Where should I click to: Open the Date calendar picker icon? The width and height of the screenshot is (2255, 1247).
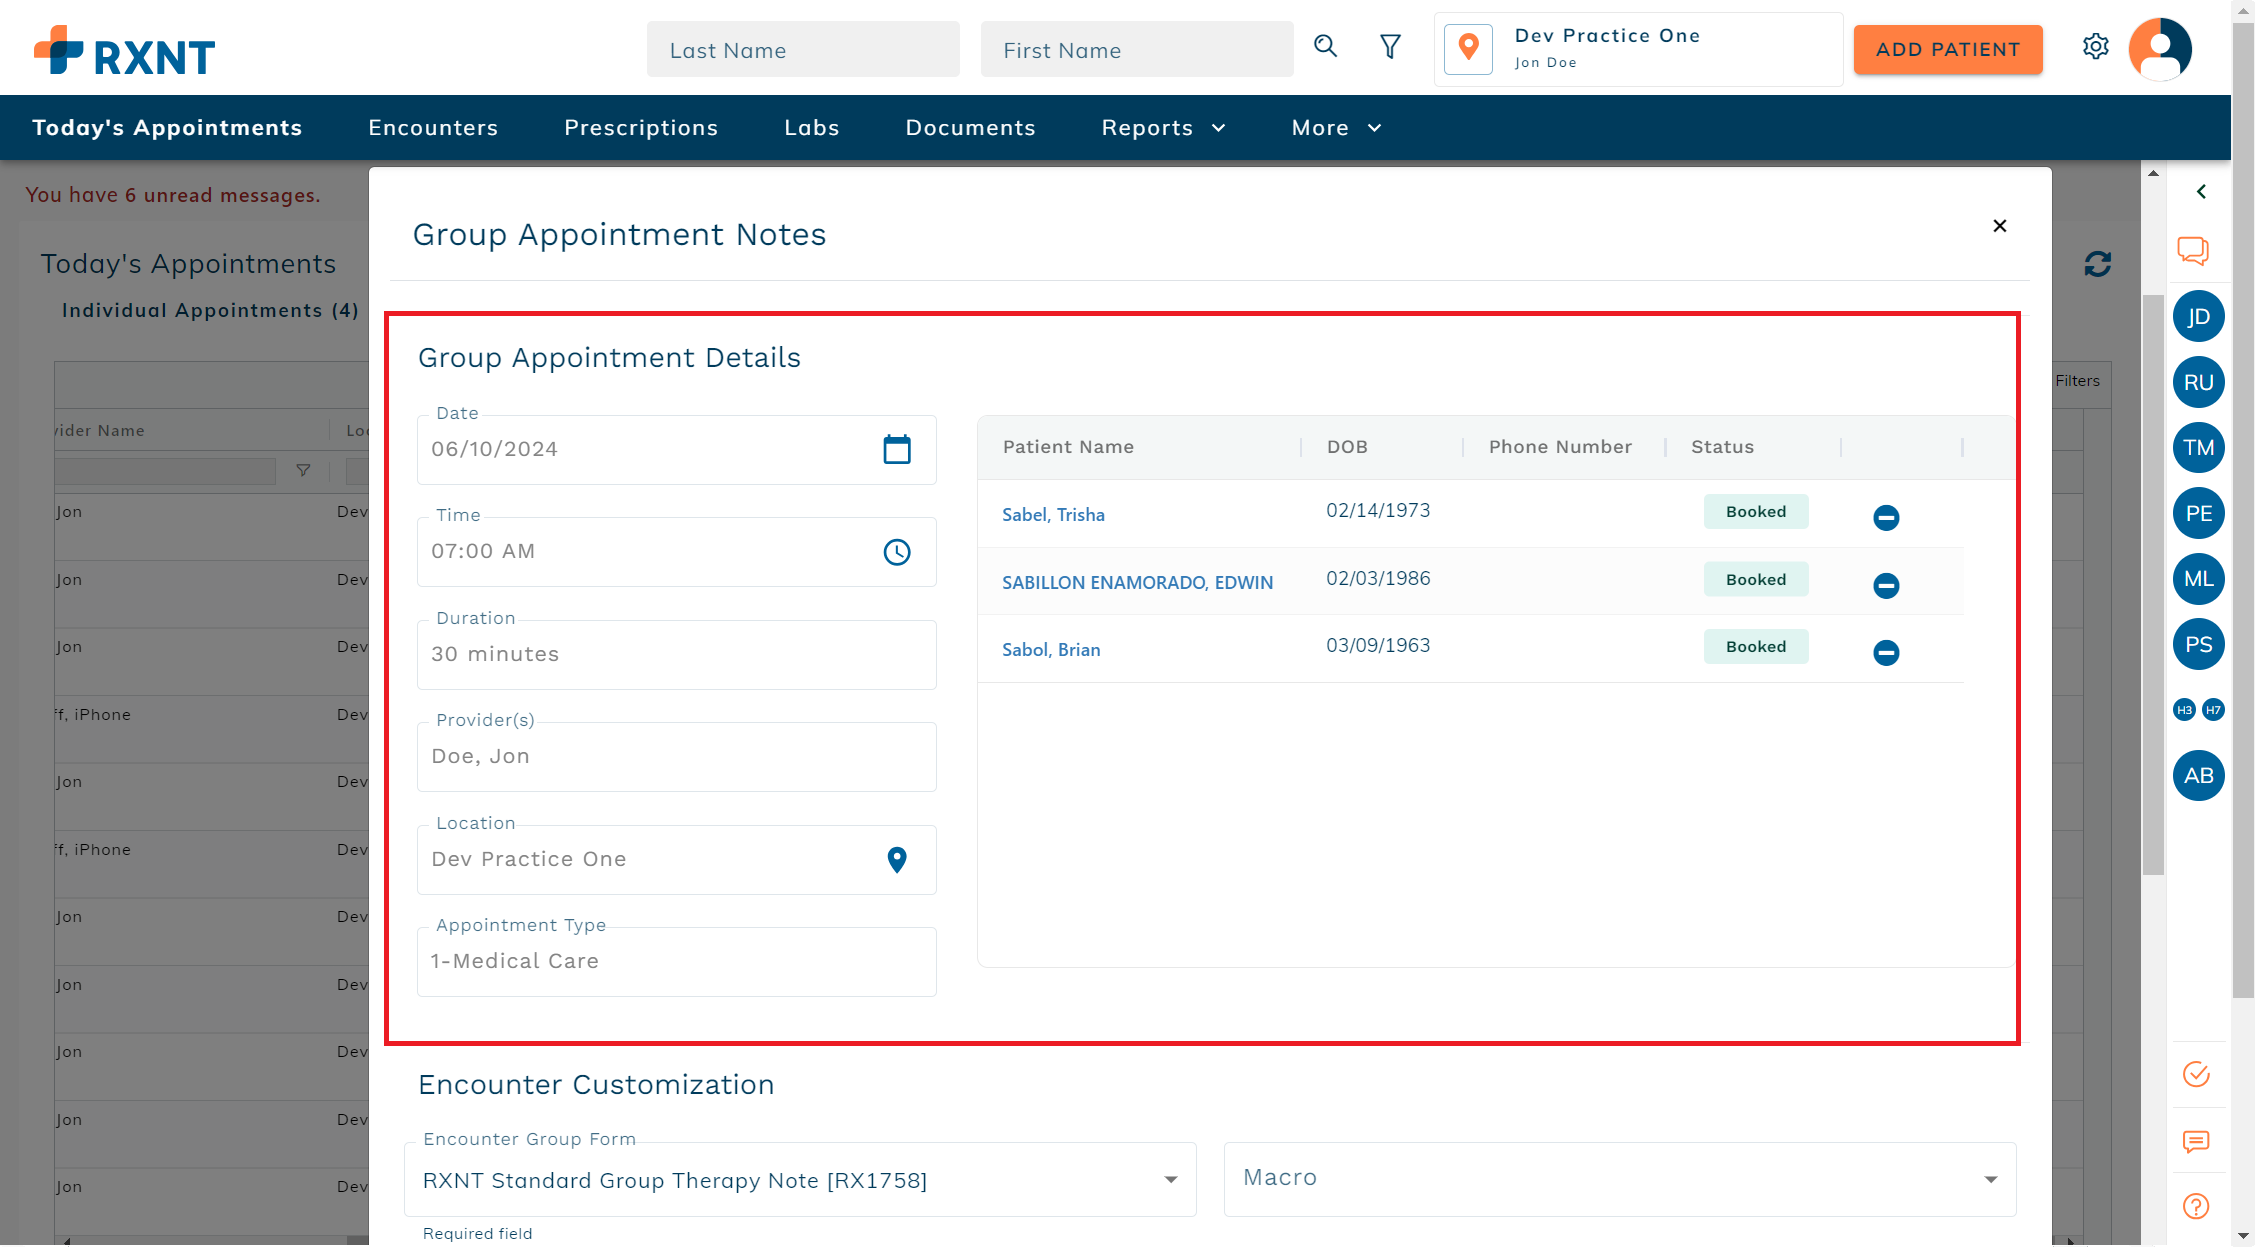897,449
